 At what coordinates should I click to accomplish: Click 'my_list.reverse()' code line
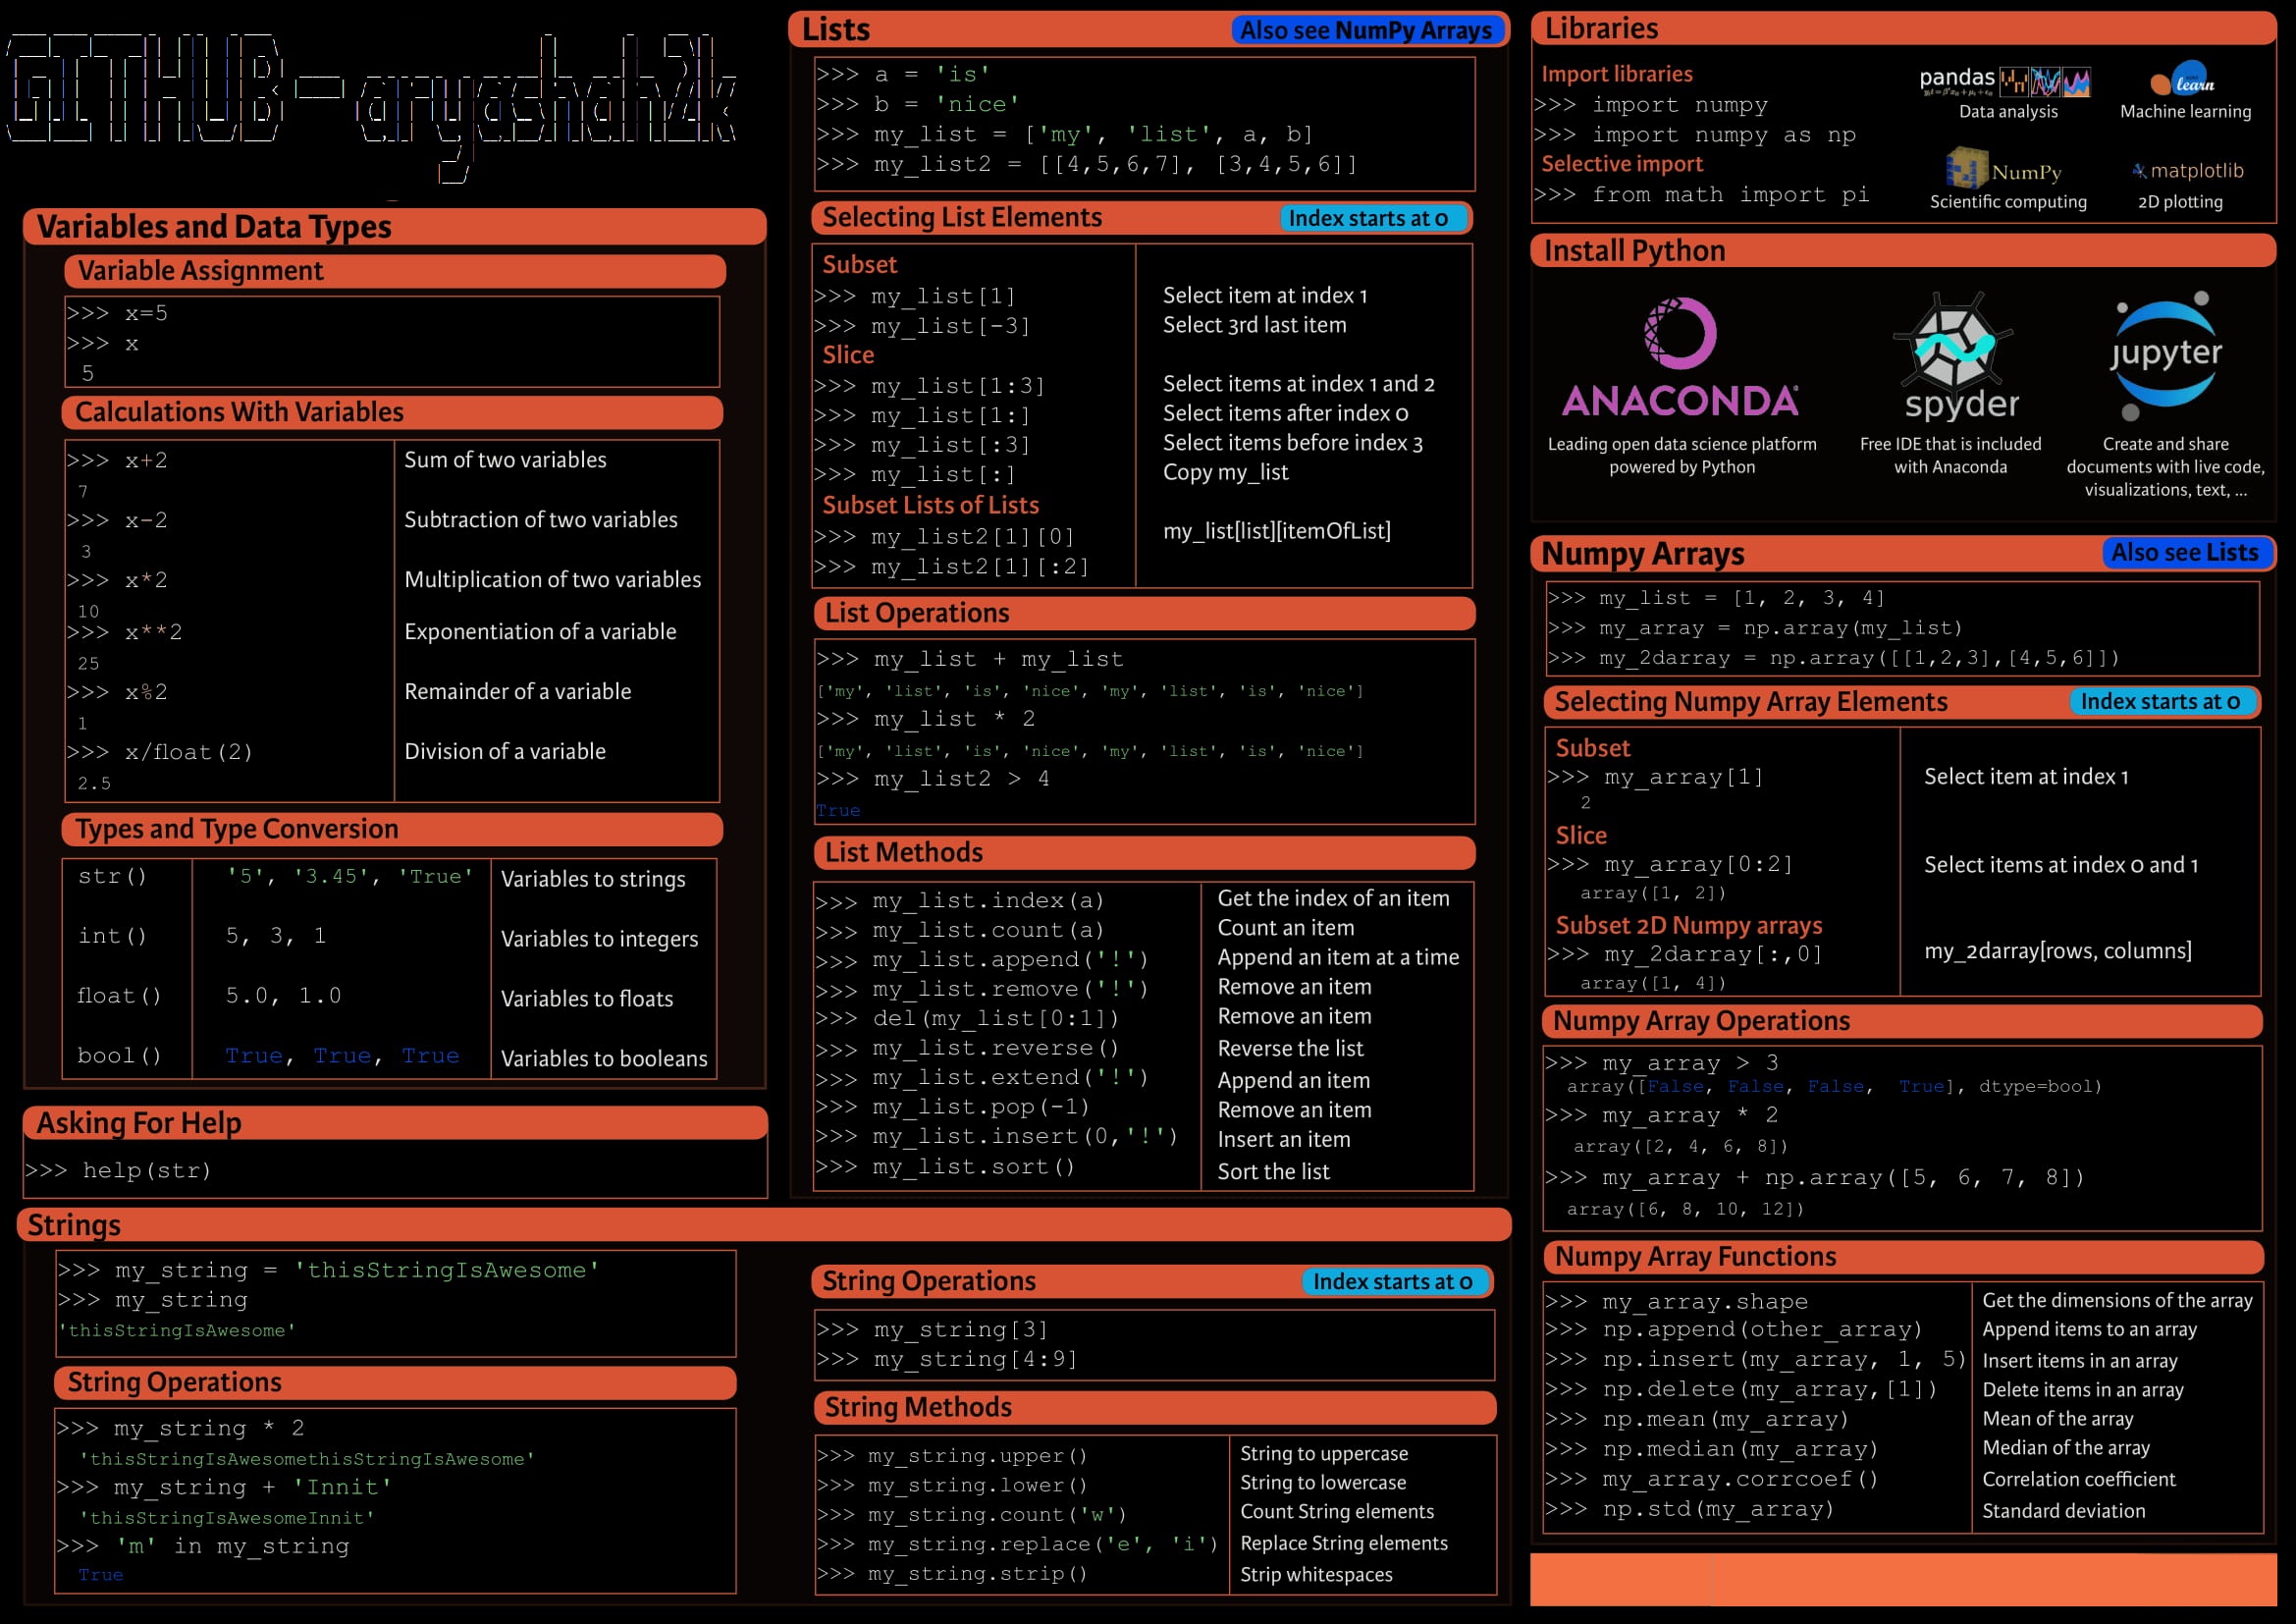point(966,1048)
